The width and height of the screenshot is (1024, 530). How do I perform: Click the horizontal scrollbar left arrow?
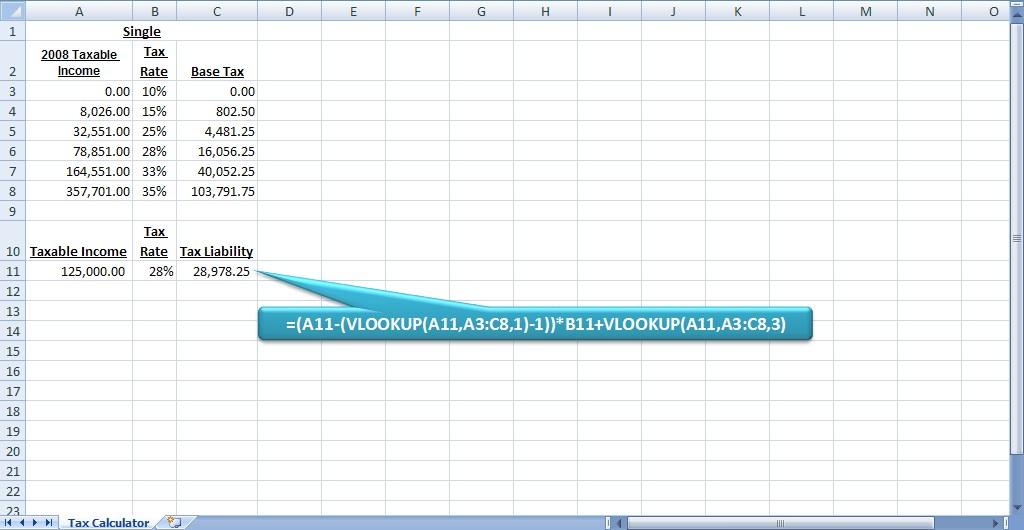coord(620,523)
